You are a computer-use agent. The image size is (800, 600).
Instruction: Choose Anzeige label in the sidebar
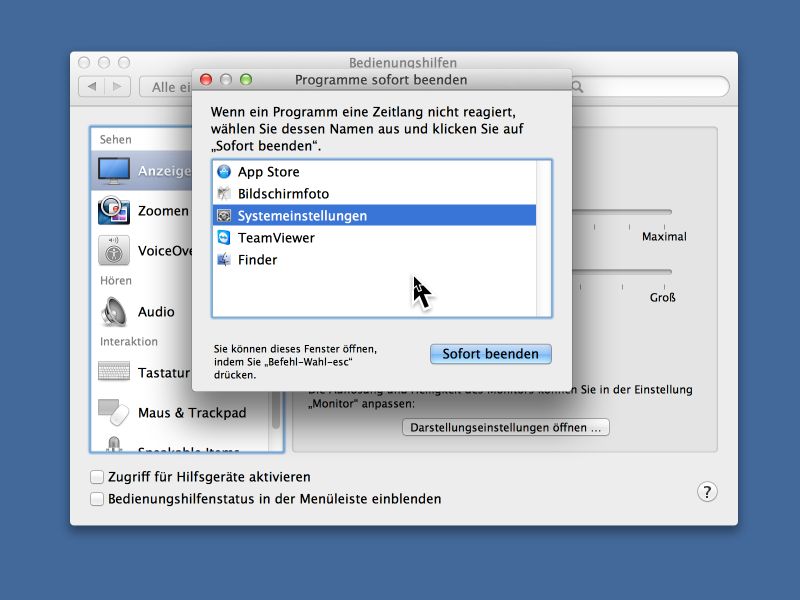click(164, 171)
